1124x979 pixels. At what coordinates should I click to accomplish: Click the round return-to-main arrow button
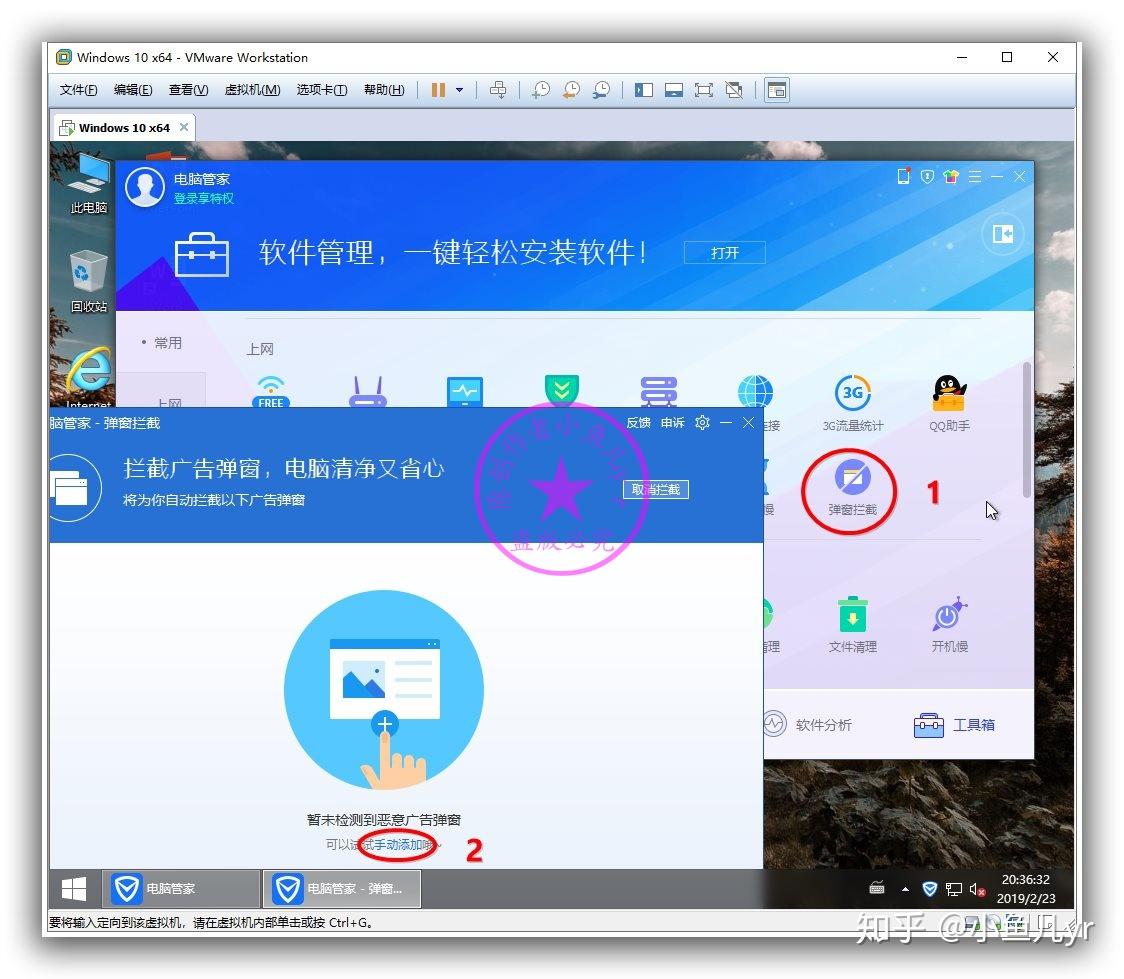[x=1002, y=234]
